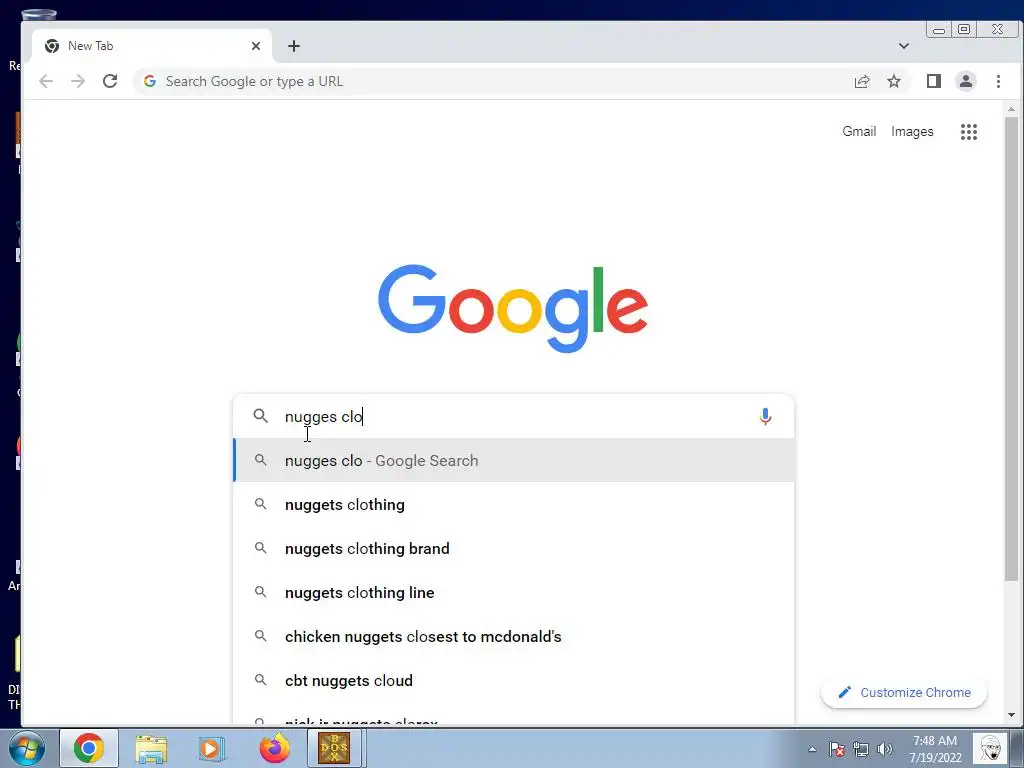Click the browser forward arrow

click(x=78, y=81)
